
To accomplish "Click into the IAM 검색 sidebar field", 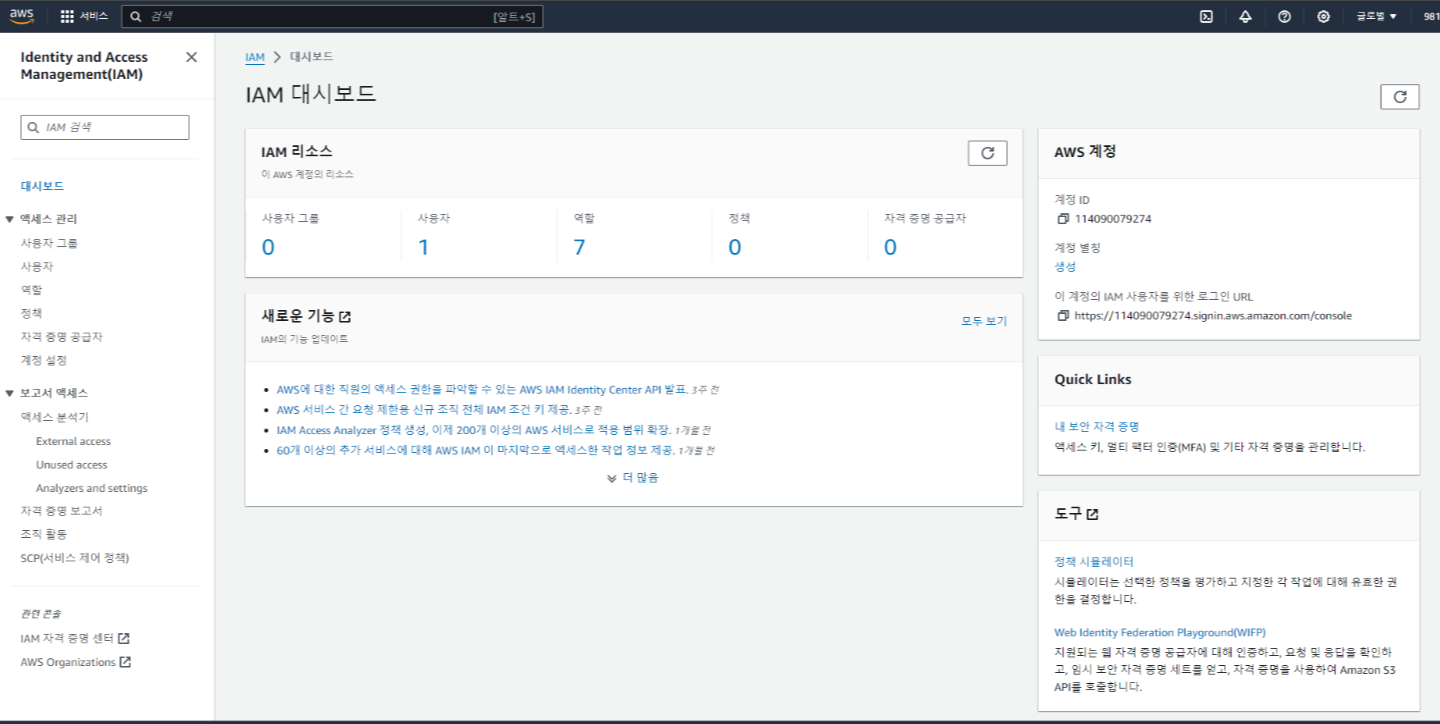I will click(x=105, y=128).
